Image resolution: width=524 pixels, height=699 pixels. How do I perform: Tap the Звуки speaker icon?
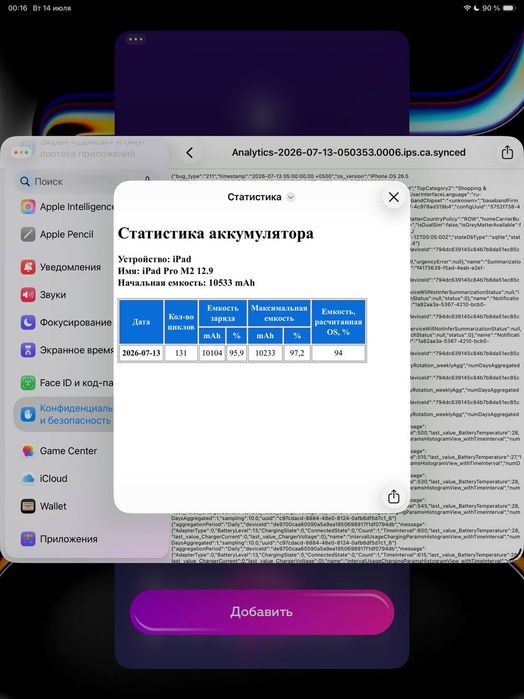click(28, 295)
